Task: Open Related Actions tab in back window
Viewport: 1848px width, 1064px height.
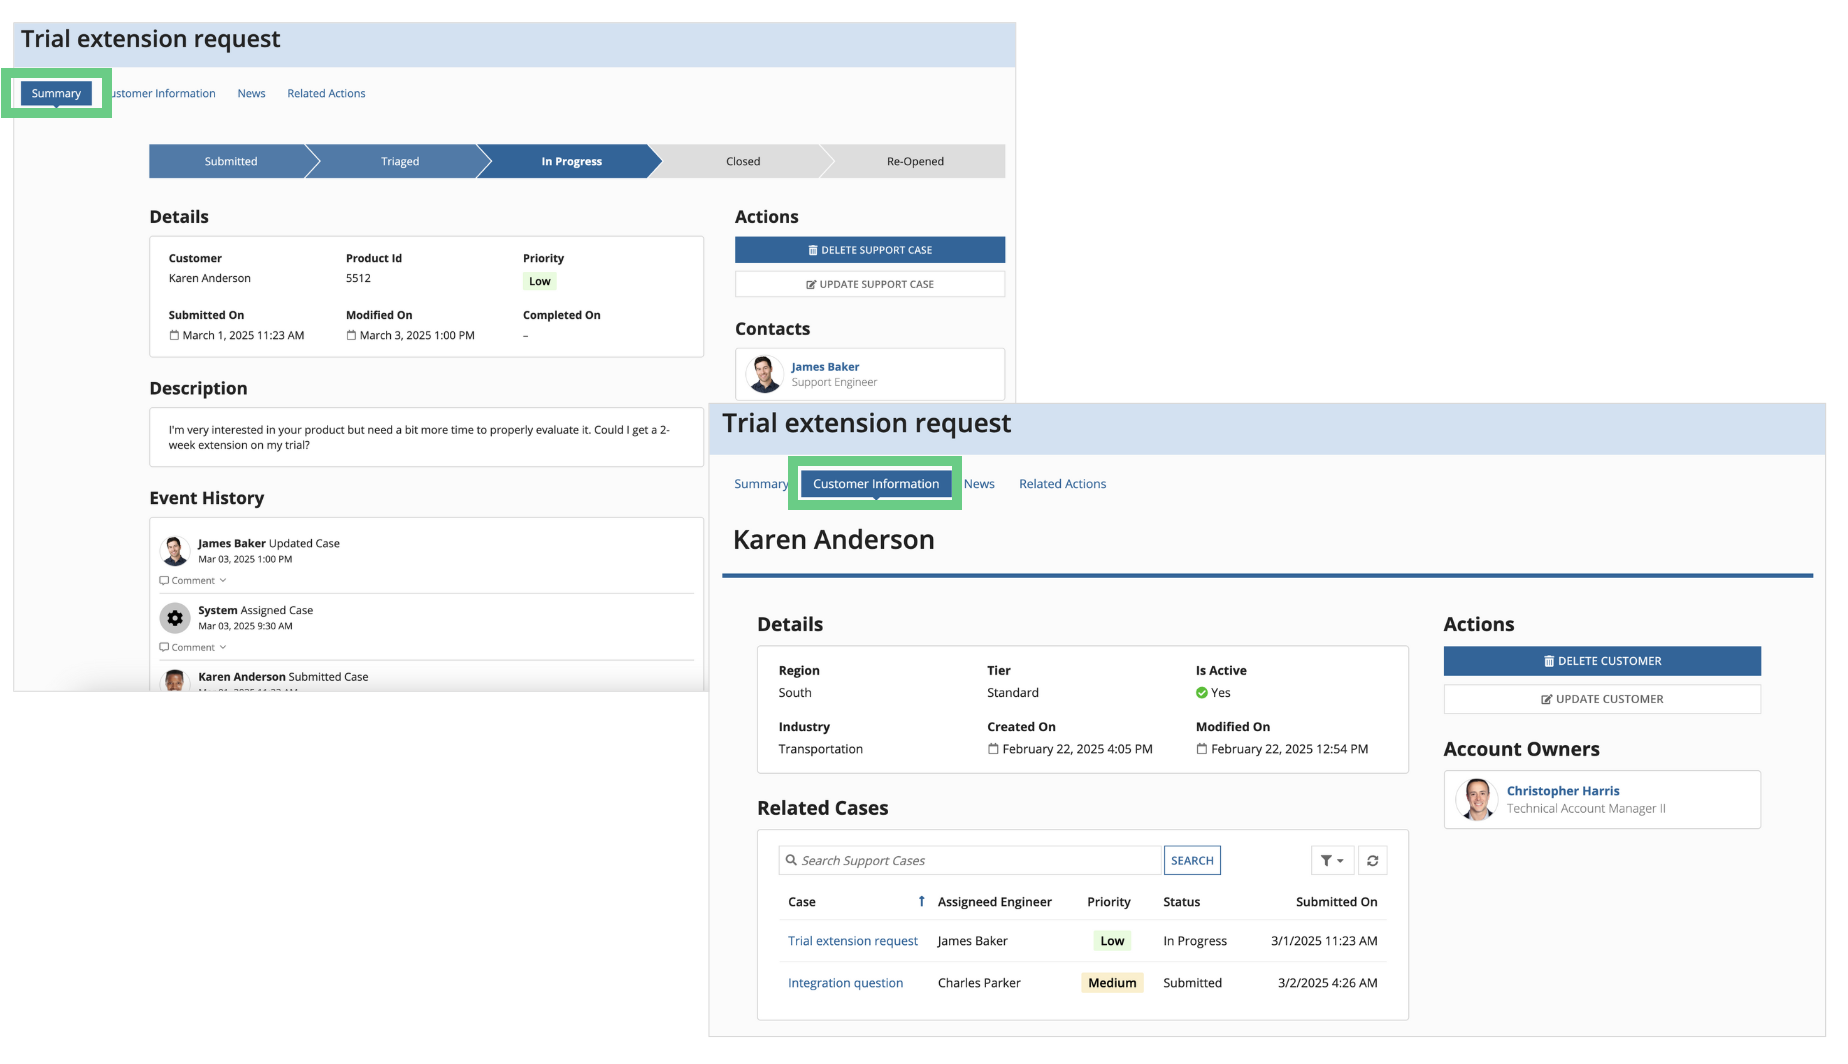Action: pyautogui.click(x=326, y=93)
